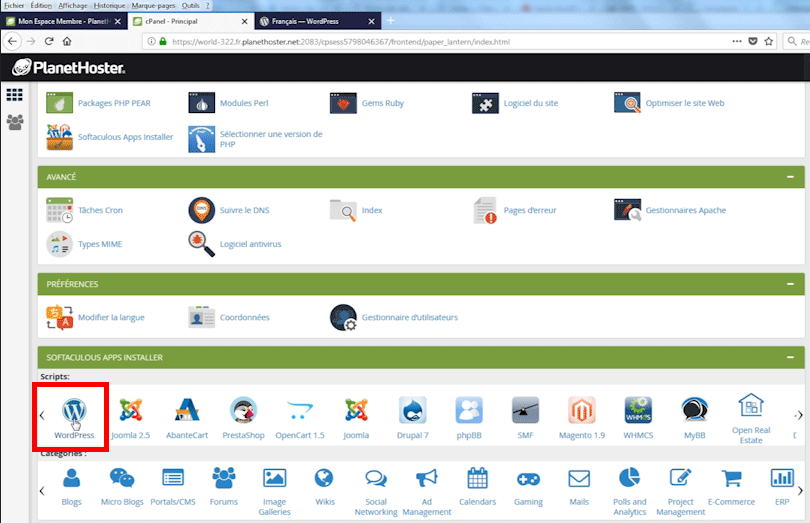This screenshot has width=810, height=523.
Task: Open the OpenCart 1.5 icon
Action: tap(300, 410)
